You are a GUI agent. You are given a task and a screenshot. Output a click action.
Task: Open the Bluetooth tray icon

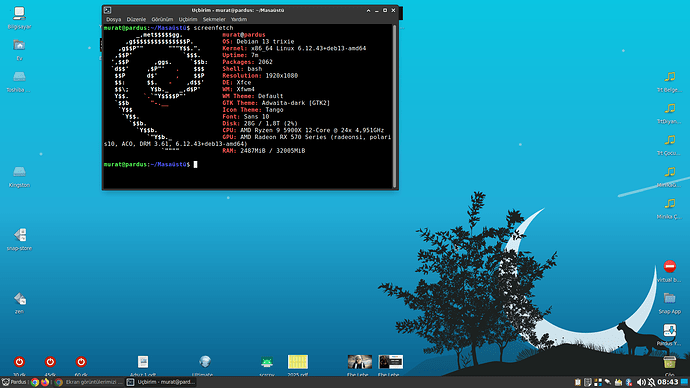click(x=629, y=382)
